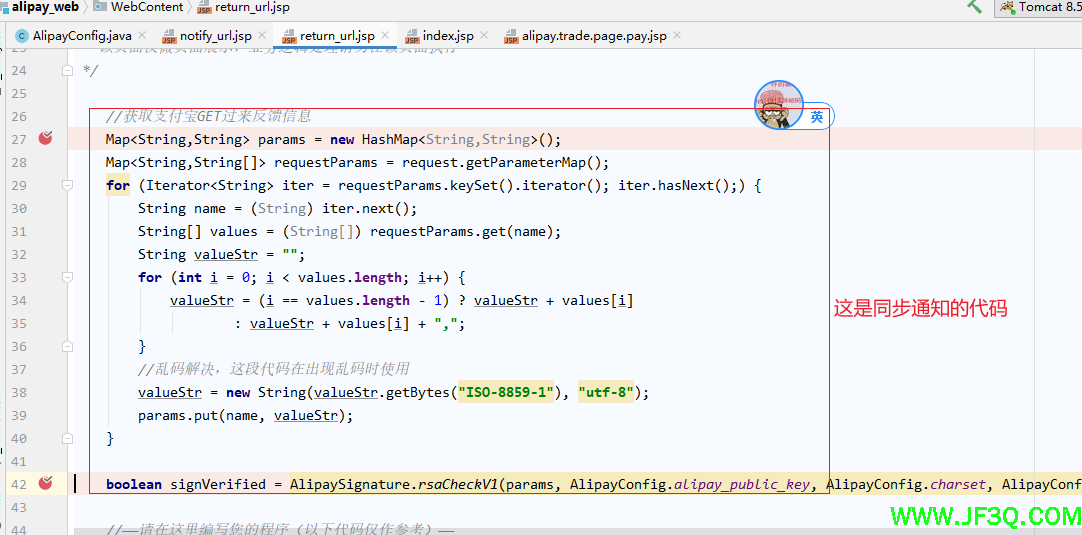Open the alipay.trade.page.pay.jsp tab

[593, 36]
